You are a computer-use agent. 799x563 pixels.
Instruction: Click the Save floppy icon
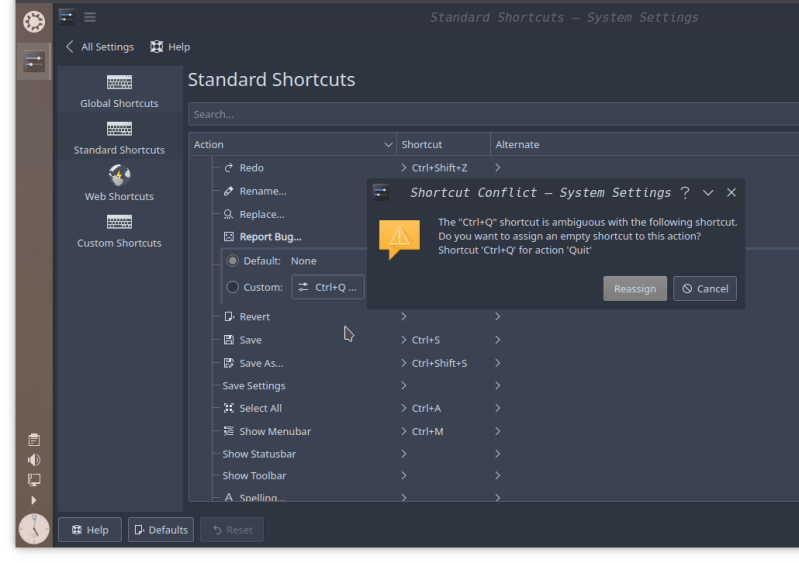(x=229, y=340)
